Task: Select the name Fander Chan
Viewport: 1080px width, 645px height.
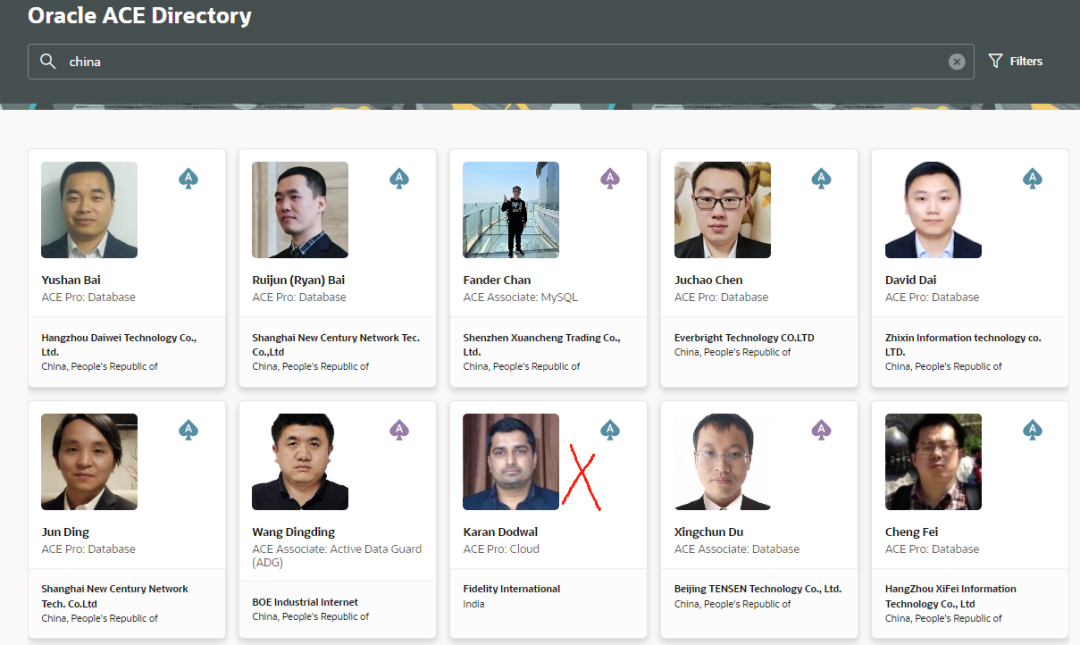Action: tap(497, 280)
